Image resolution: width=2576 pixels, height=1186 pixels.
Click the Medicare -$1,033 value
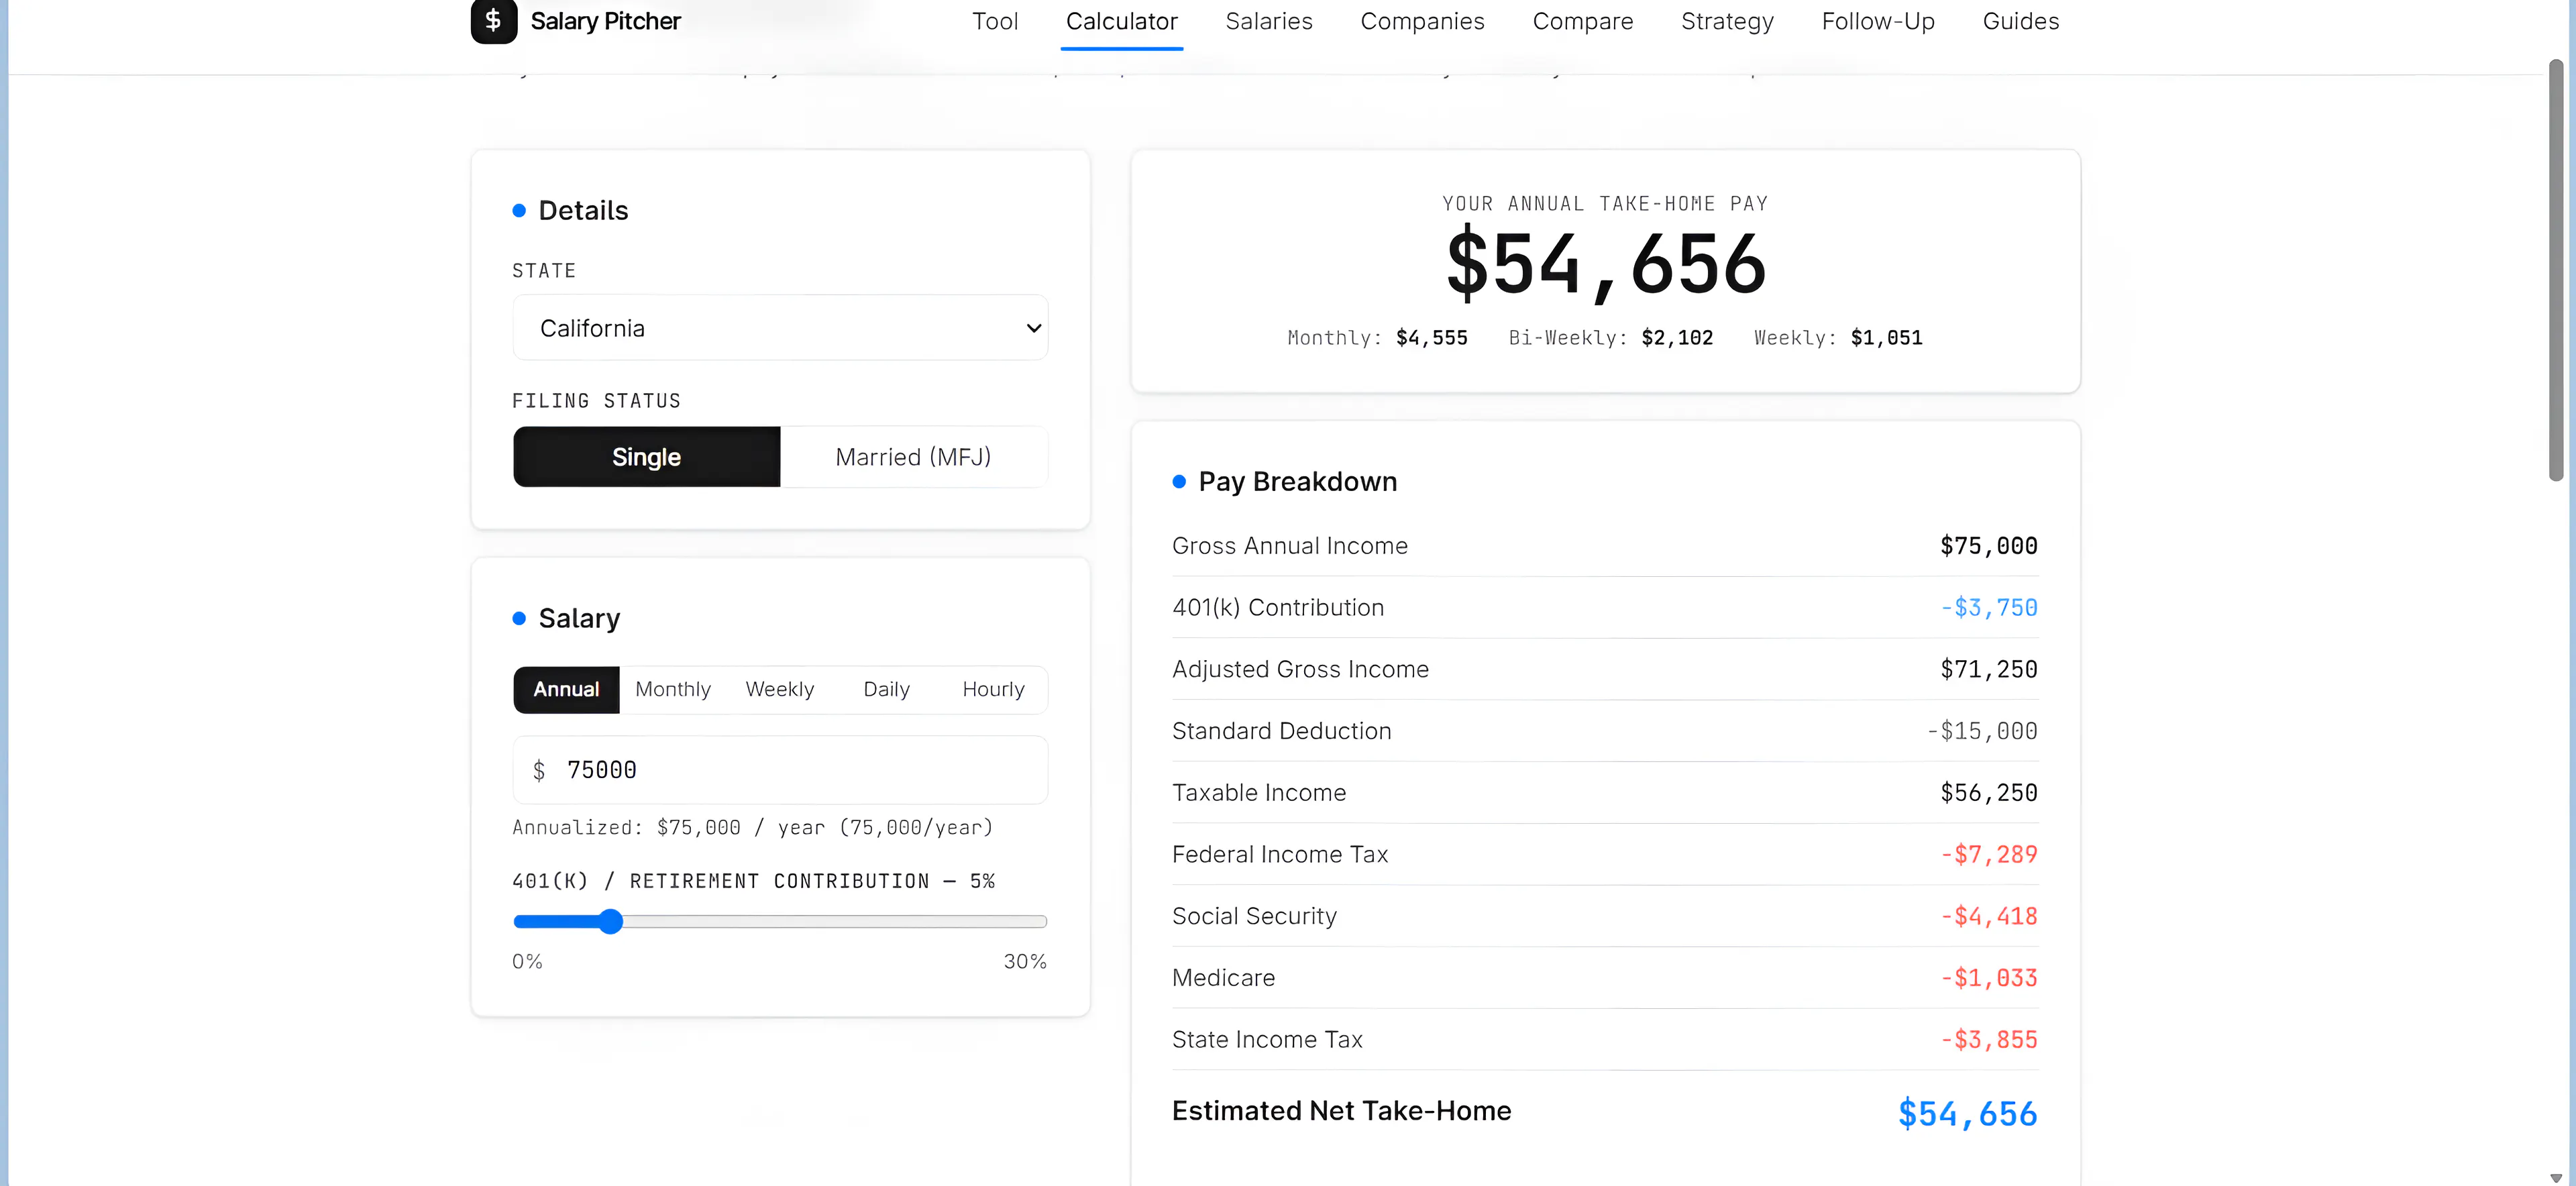1988,978
